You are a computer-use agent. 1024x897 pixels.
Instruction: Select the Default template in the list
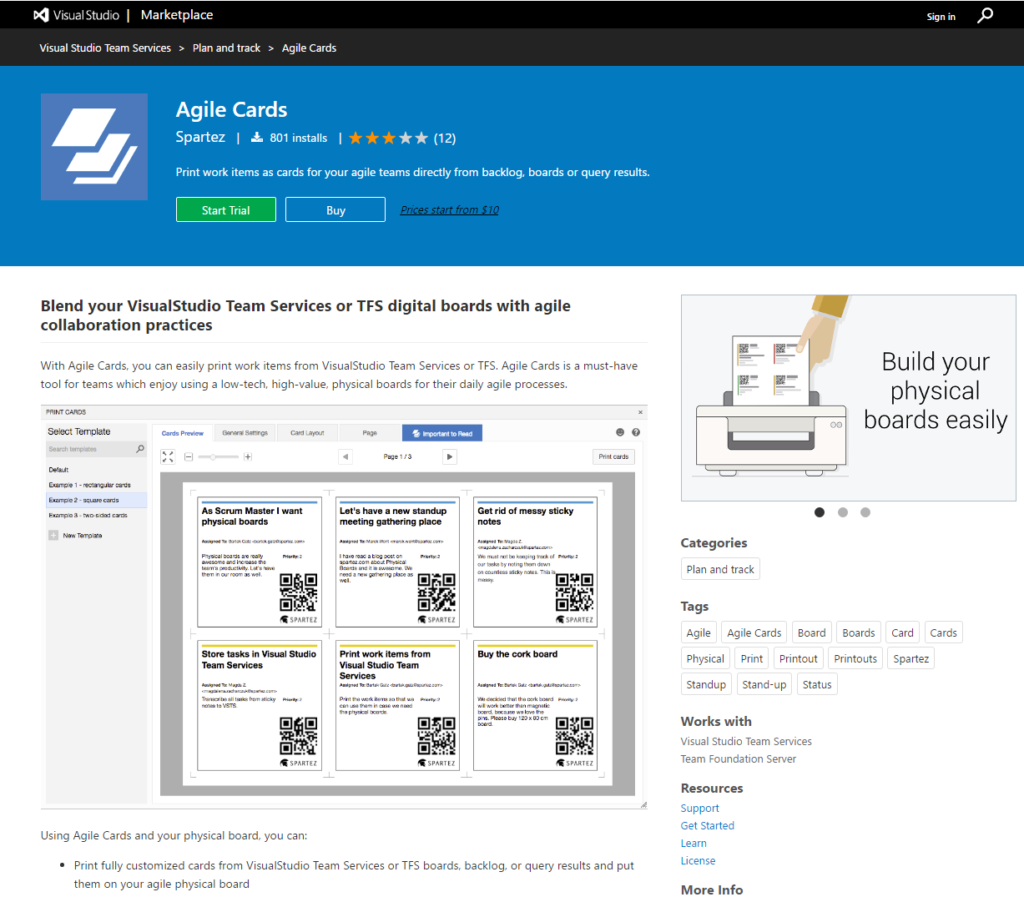(58, 469)
